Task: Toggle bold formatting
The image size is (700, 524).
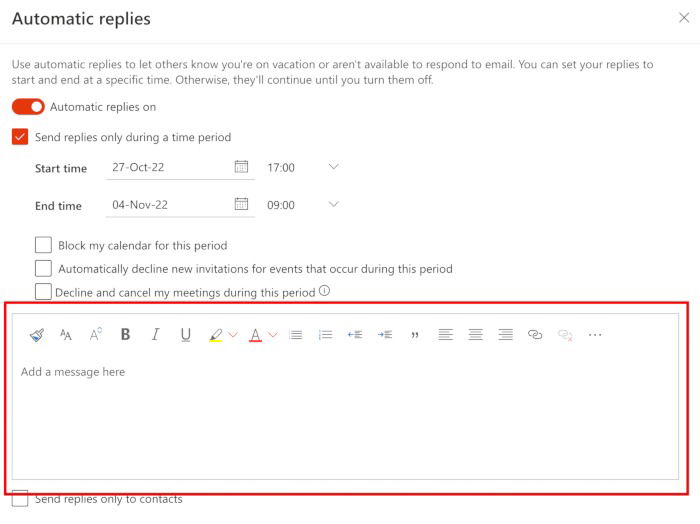Action: 126,335
